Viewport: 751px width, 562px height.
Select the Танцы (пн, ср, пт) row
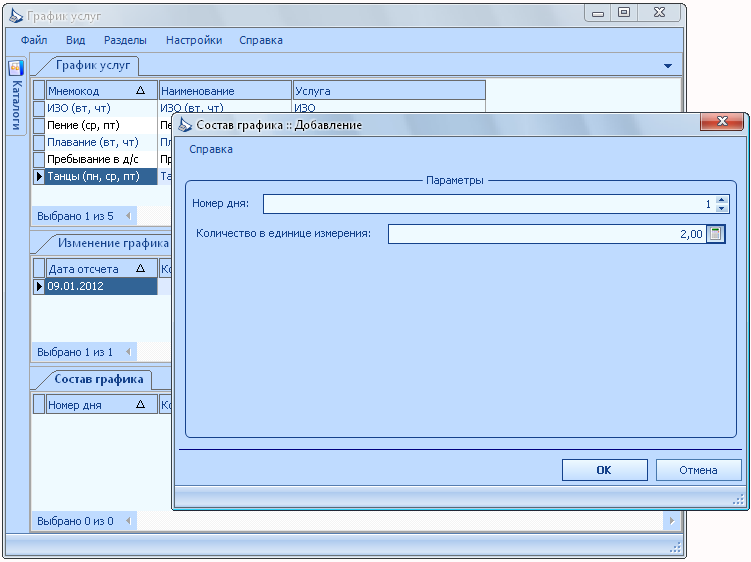(101, 176)
